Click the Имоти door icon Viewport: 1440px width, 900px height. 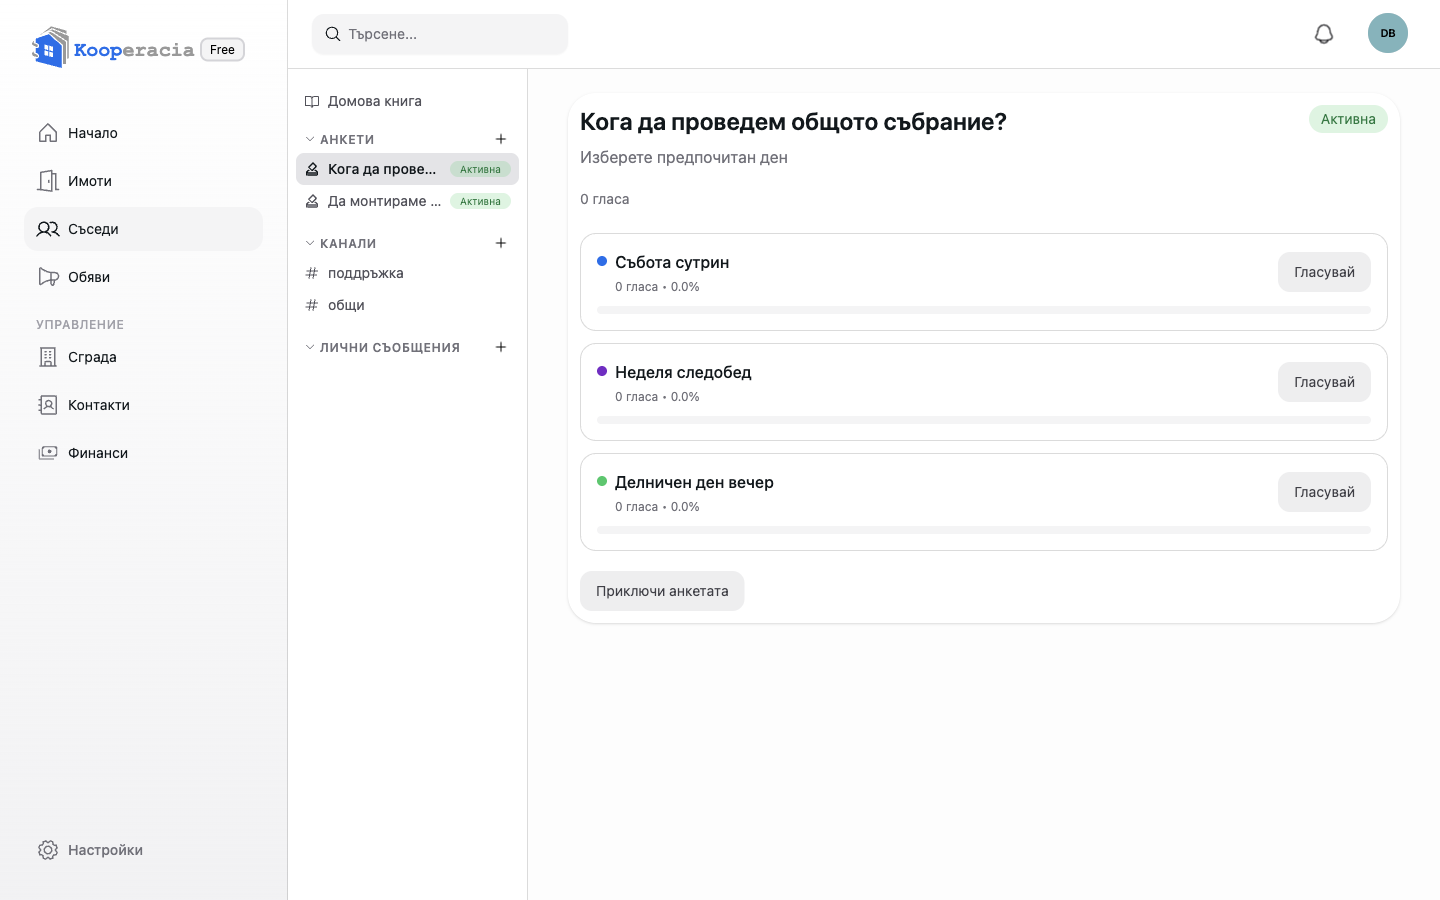[x=48, y=181]
